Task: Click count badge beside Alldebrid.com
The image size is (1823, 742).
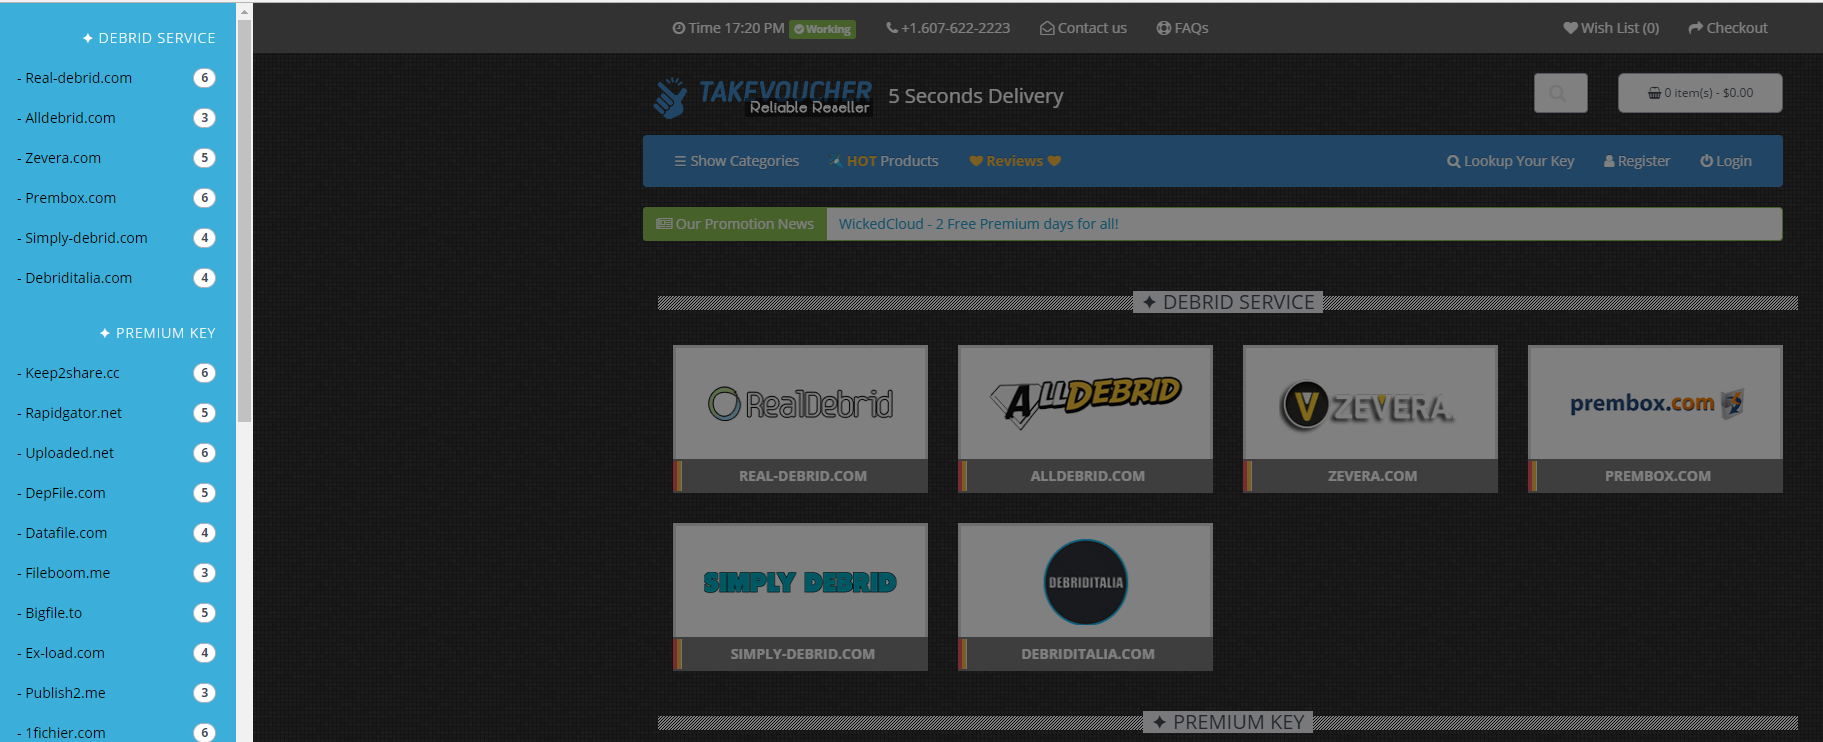Action: pyautogui.click(x=204, y=118)
